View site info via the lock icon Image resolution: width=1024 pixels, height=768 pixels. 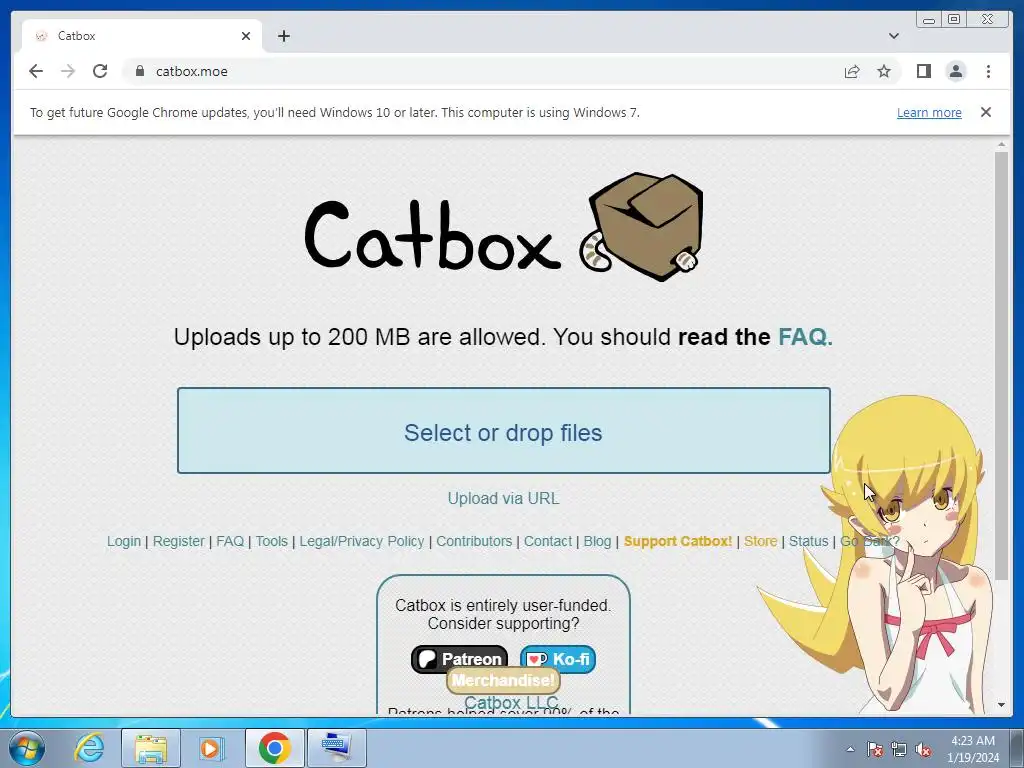point(139,71)
